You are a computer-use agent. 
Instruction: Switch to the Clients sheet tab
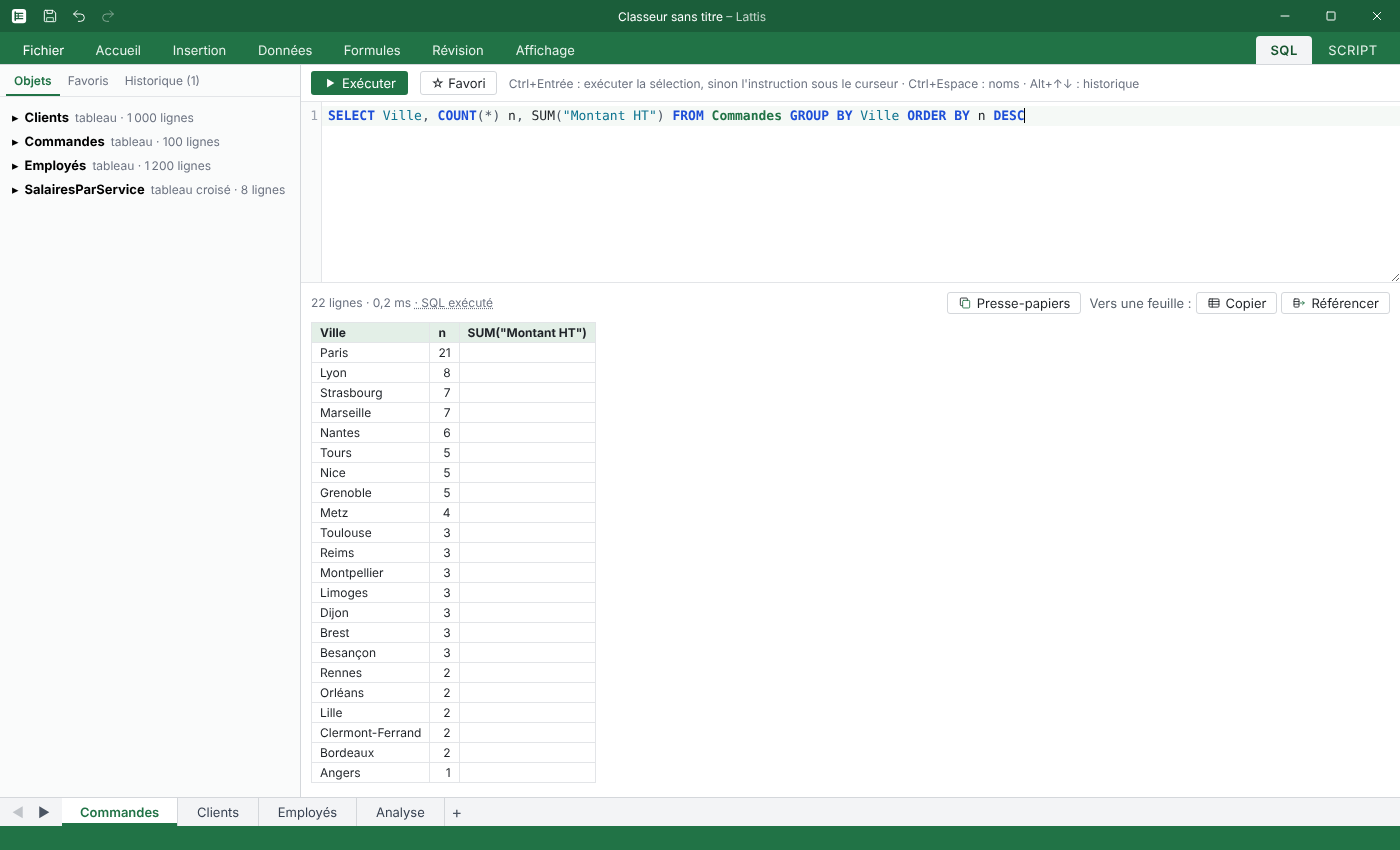(218, 813)
